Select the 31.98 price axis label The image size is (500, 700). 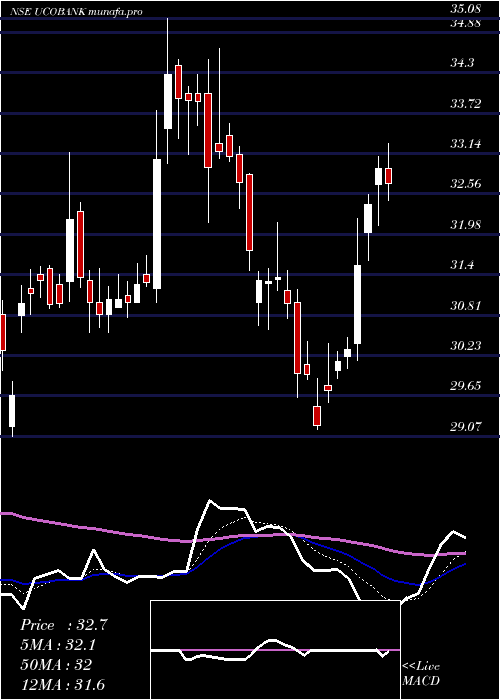[465, 225]
